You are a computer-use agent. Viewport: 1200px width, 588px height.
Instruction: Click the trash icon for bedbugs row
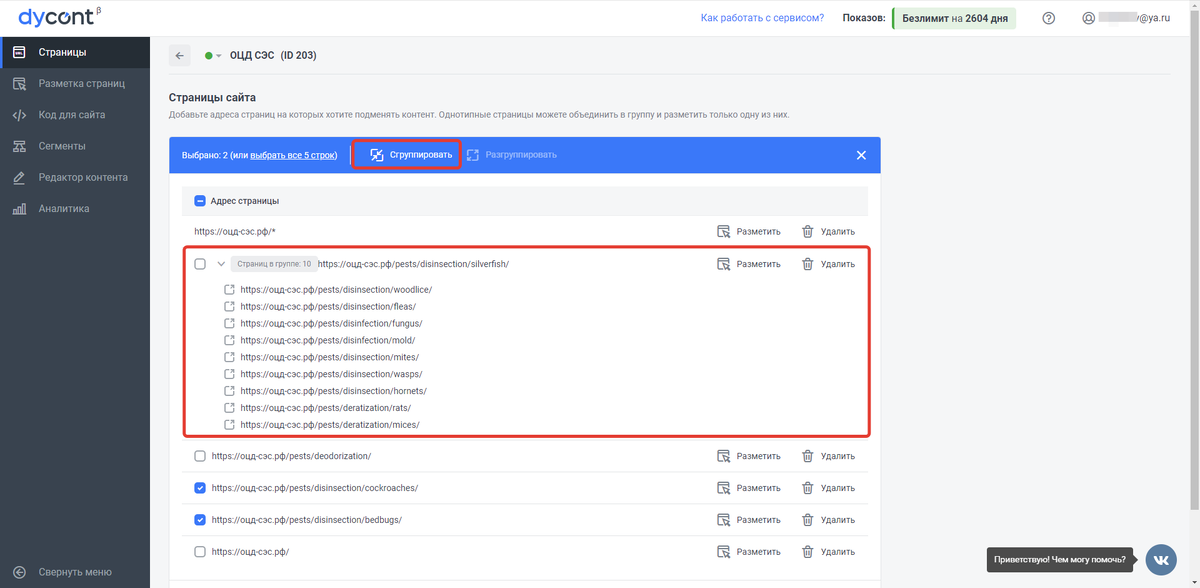coord(808,520)
